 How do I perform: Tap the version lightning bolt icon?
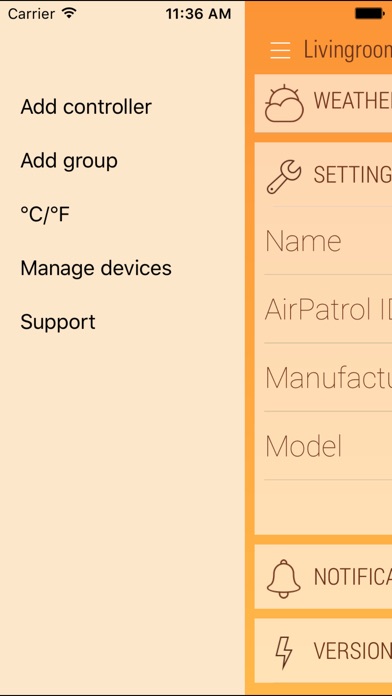pyautogui.click(x=284, y=652)
